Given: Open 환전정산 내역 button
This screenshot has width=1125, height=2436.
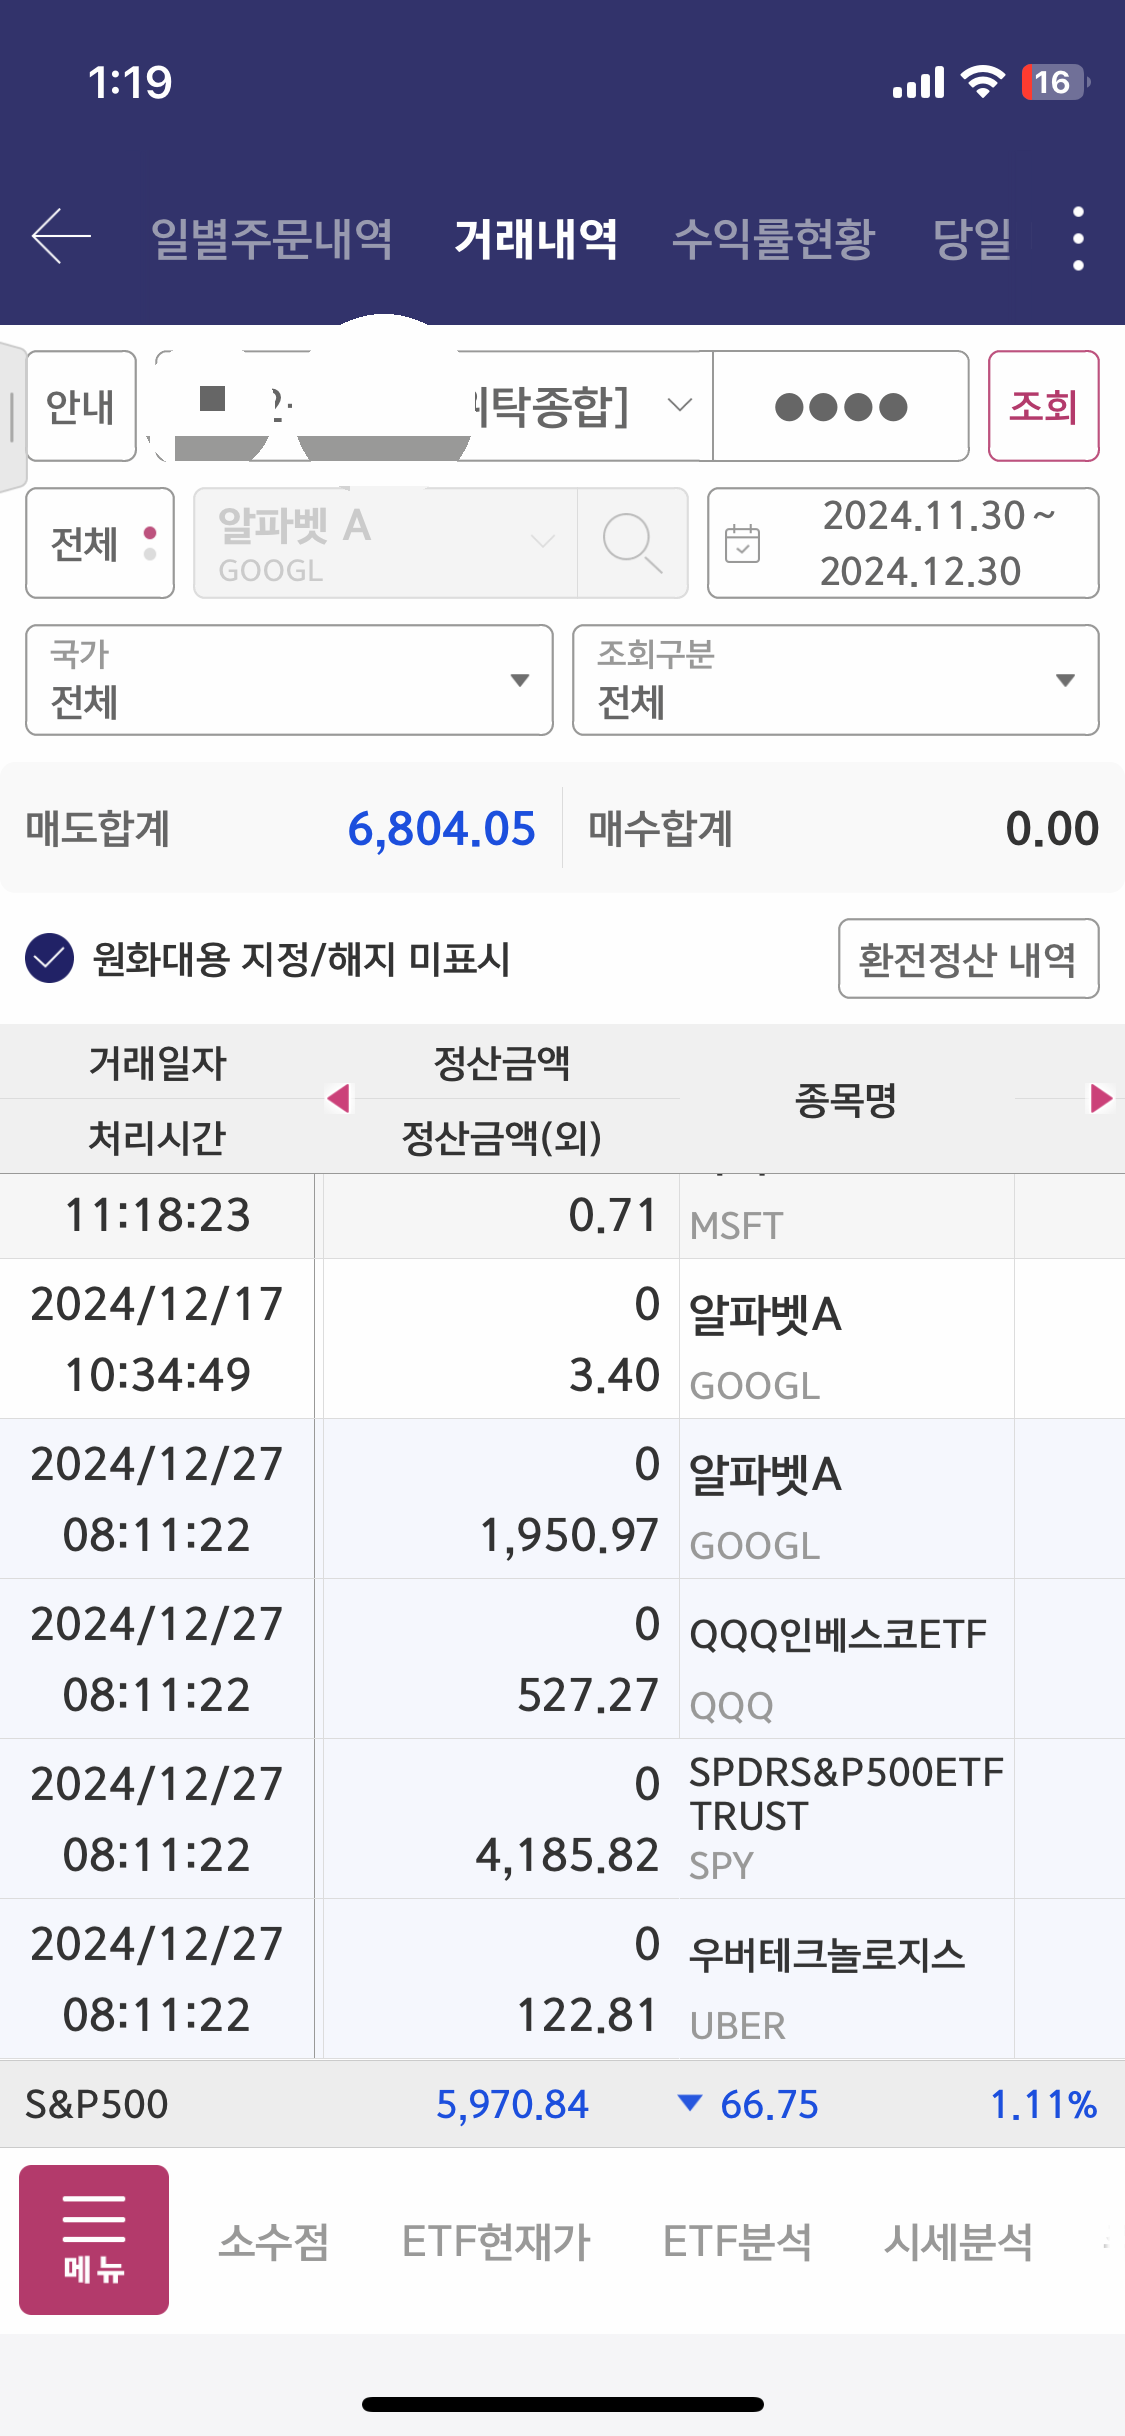Looking at the screenshot, I should [968, 958].
